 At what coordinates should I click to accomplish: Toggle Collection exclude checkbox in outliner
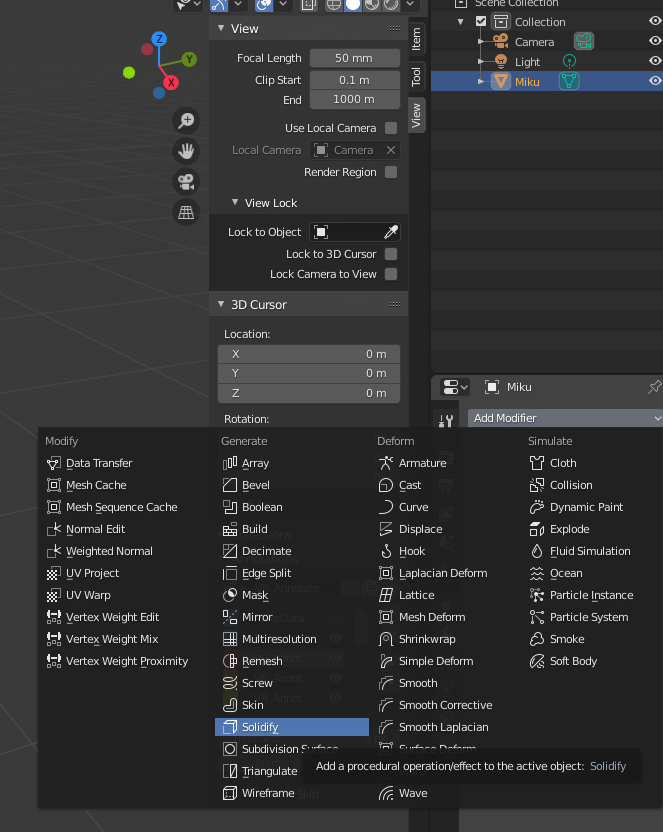point(481,21)
